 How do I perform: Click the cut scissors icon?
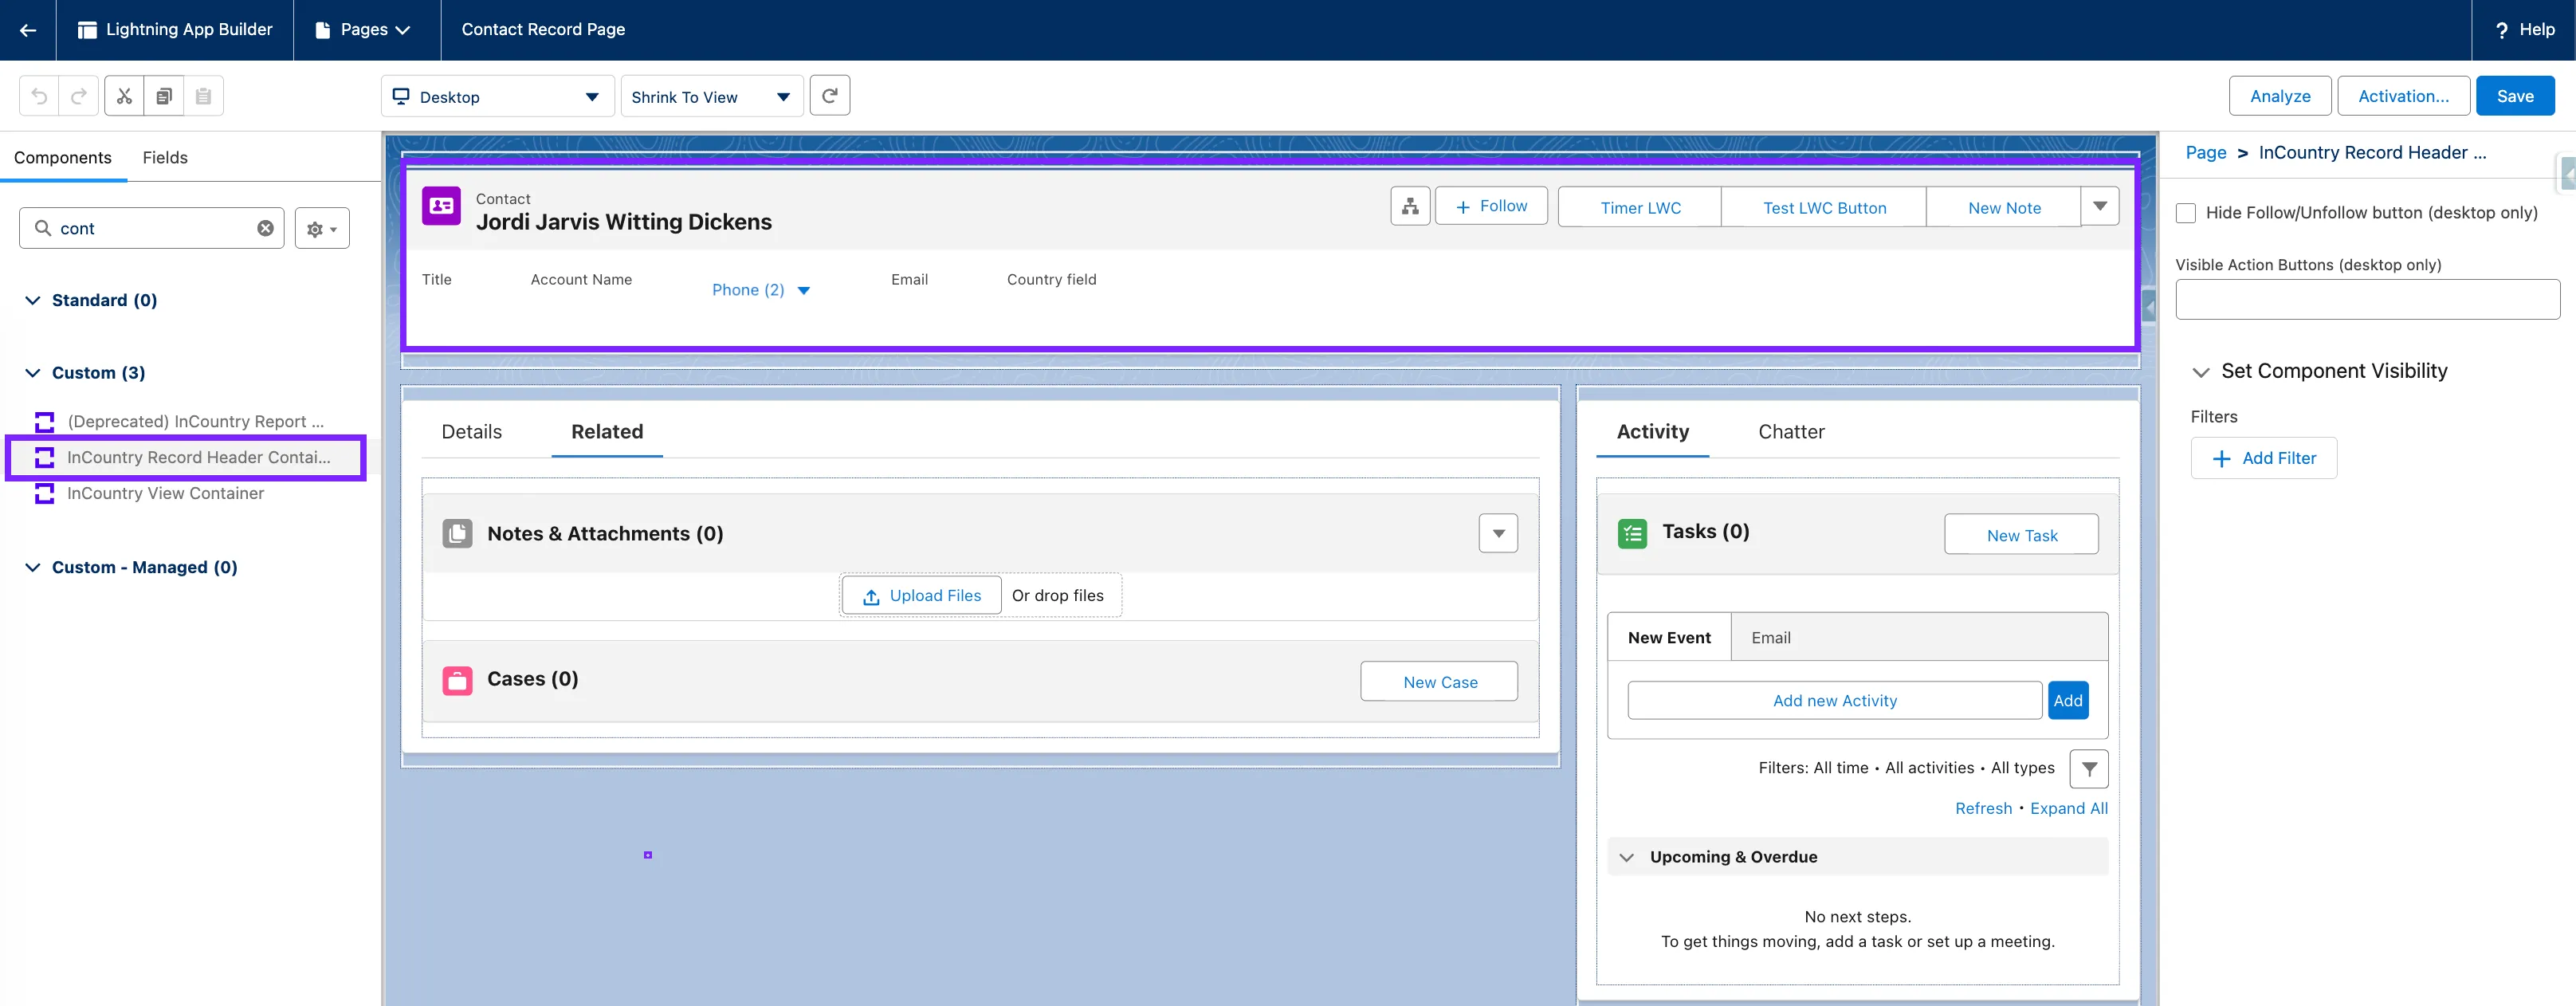click(x=124, y=96)
